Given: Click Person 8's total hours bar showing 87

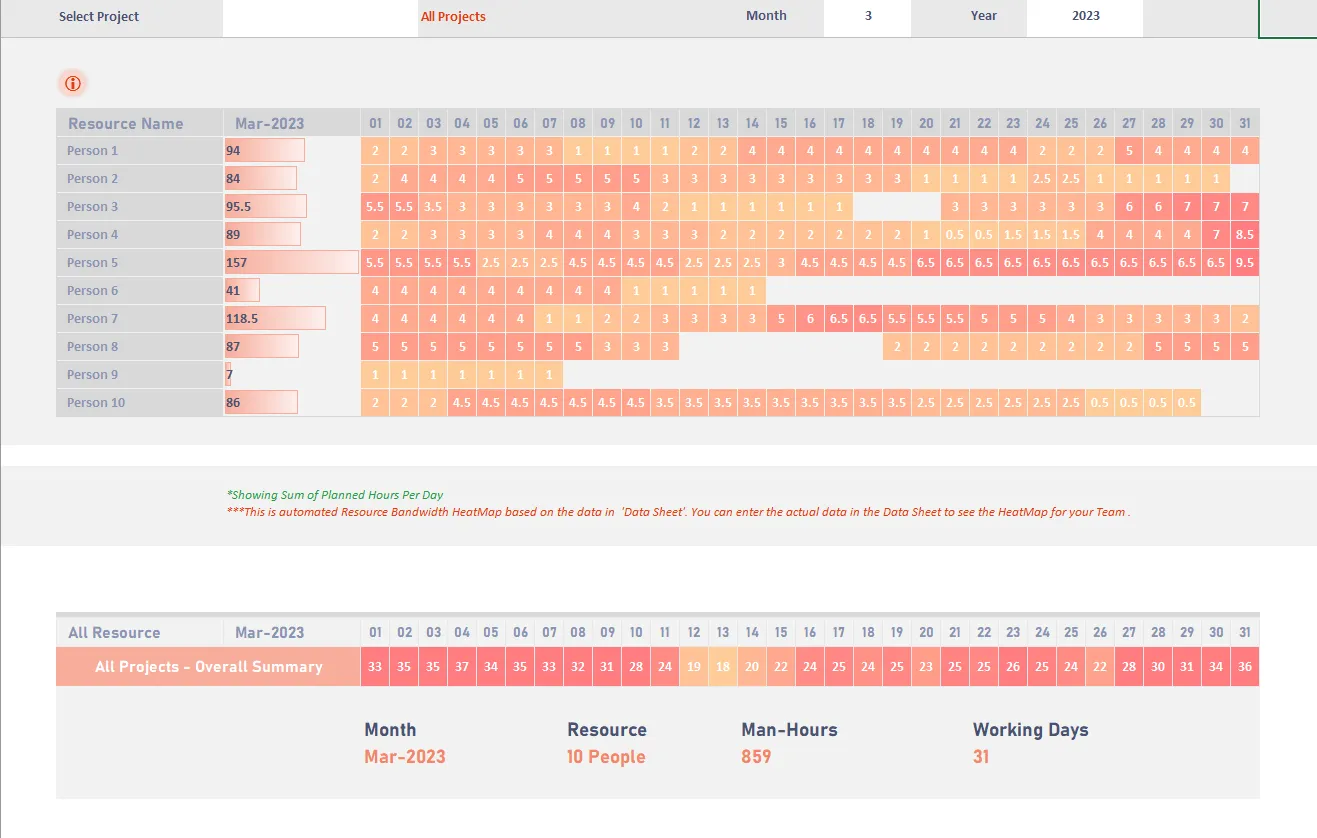Looking at the screenshot, I should tap(262, 347).
